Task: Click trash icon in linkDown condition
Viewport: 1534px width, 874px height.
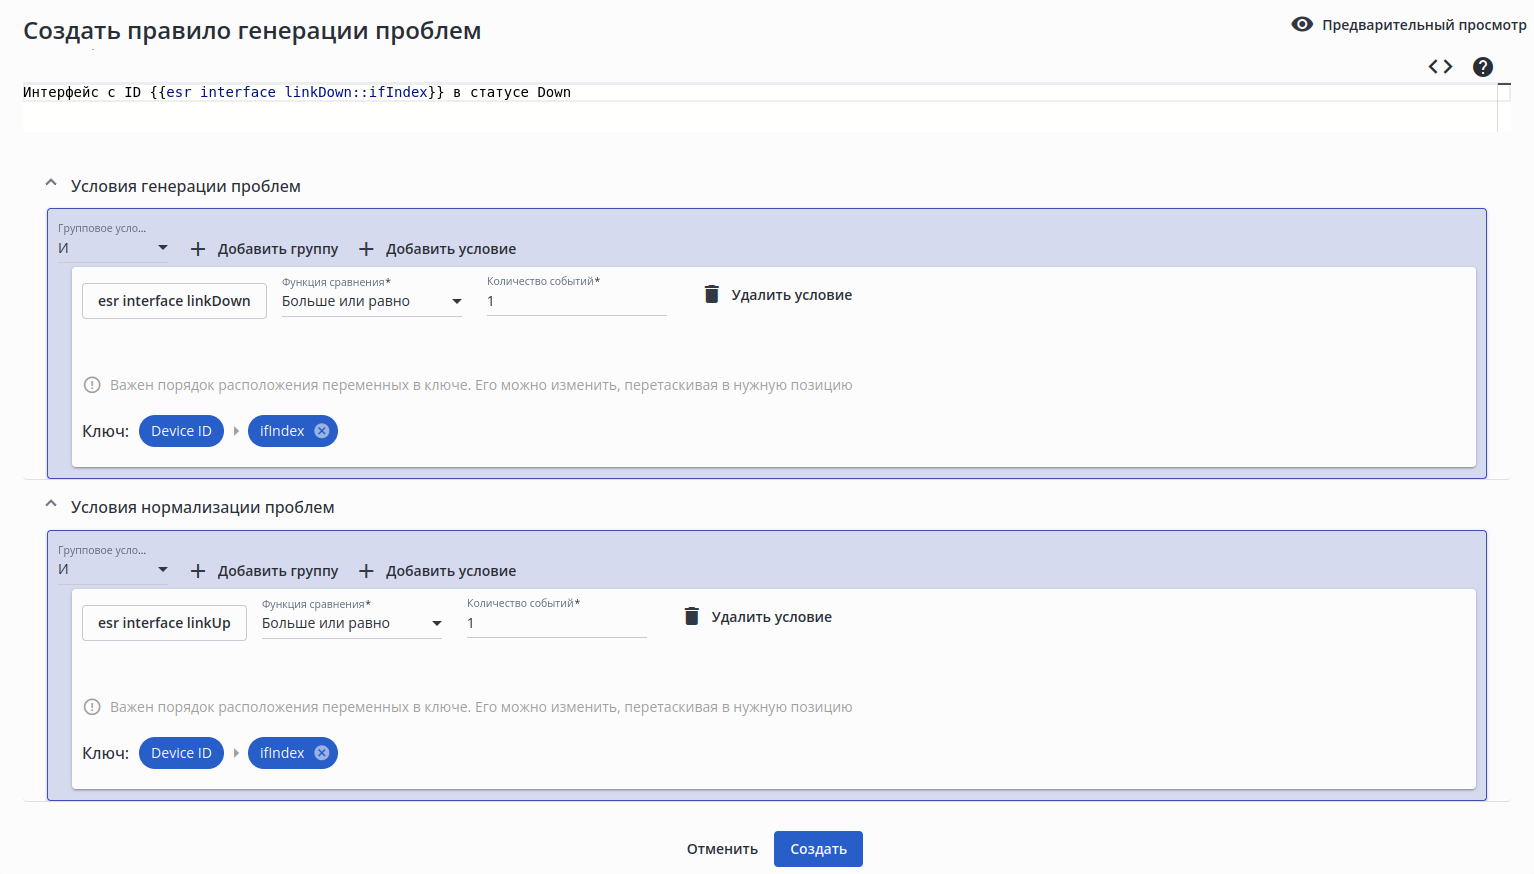Action: coord(712,294)
